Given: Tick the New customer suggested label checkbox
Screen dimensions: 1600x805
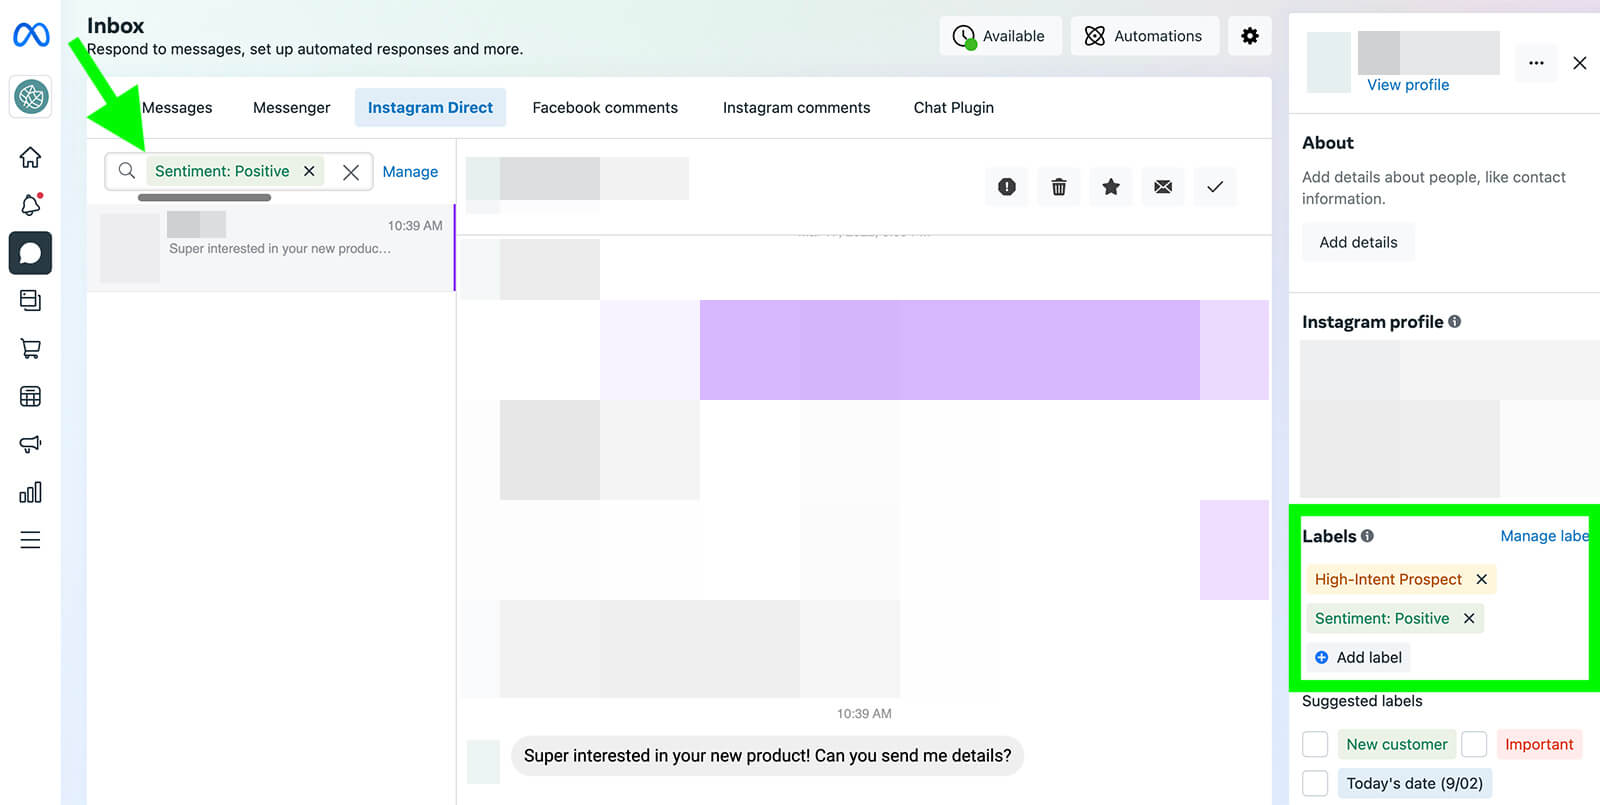Looking at the screenshot, I should pyautogui.click(x=1315, y=744).
